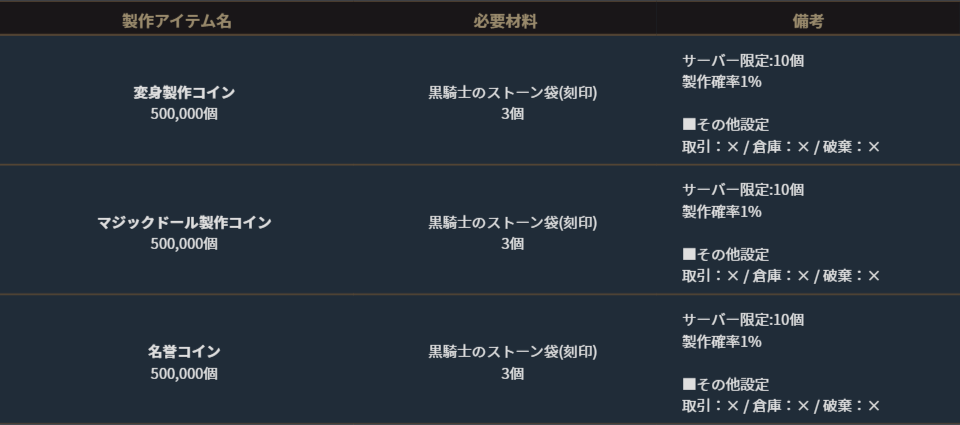960x425 pixels.
Task: Select the 変身製作コイン item name
Action: [x=183, y=93]
